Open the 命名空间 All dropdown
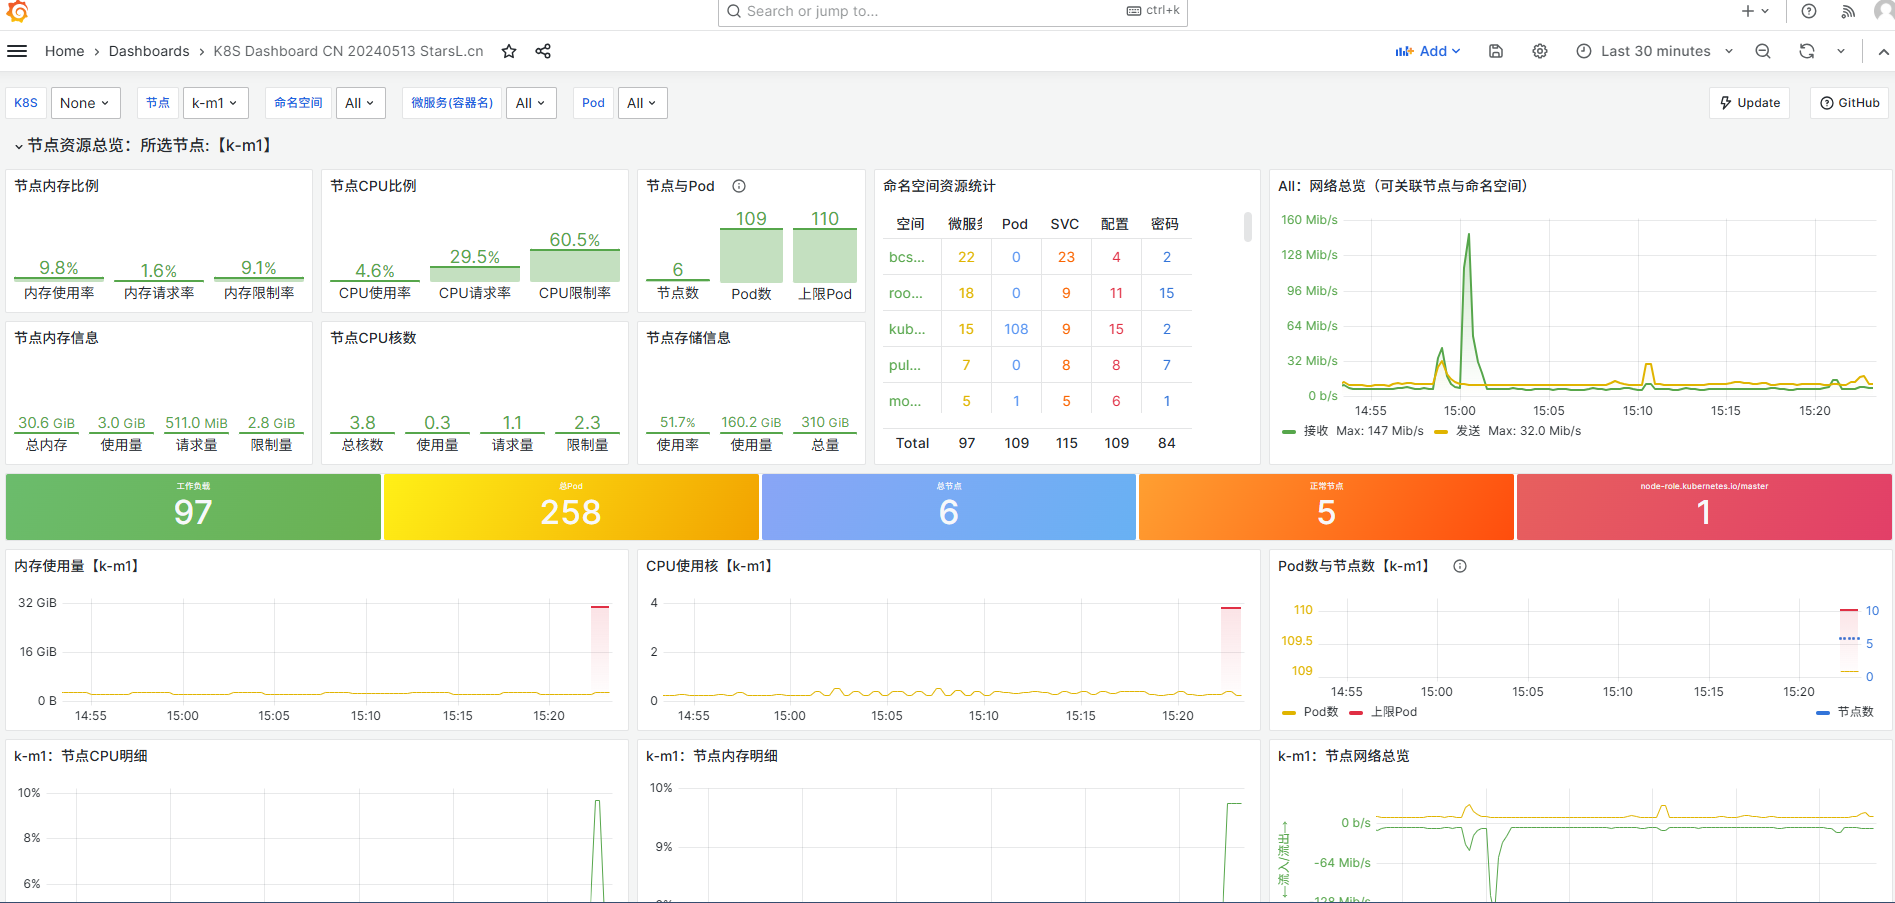This screenshot has width=1895, height=903. pyautogui.click(x=360, y=103)
